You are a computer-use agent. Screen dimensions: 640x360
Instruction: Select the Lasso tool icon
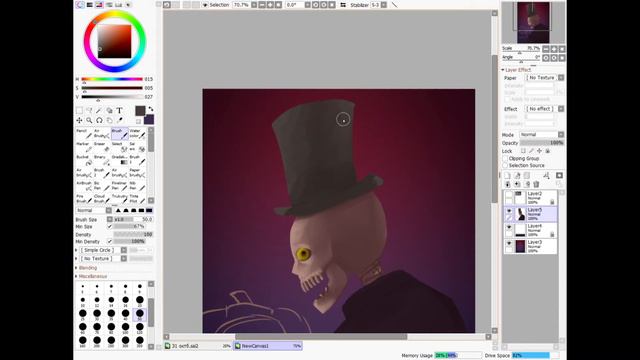click(89, 111)
